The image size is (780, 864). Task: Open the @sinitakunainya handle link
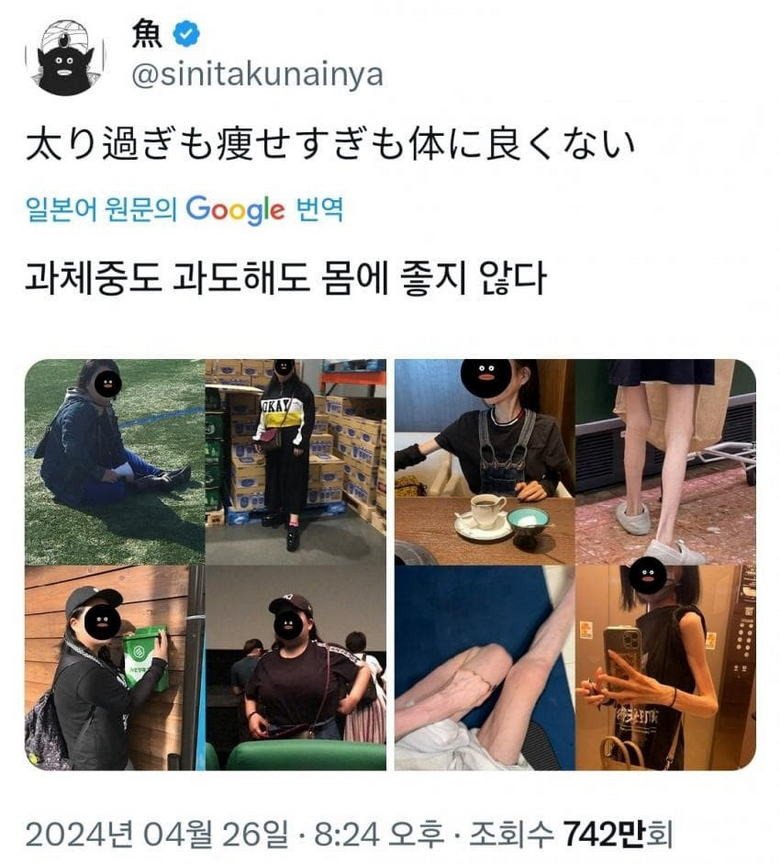(257, 75)
